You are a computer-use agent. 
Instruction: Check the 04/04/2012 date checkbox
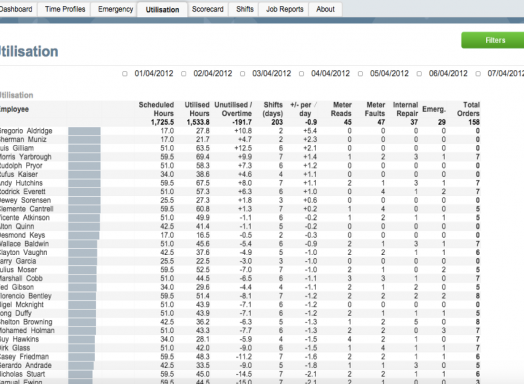point(301,74)
